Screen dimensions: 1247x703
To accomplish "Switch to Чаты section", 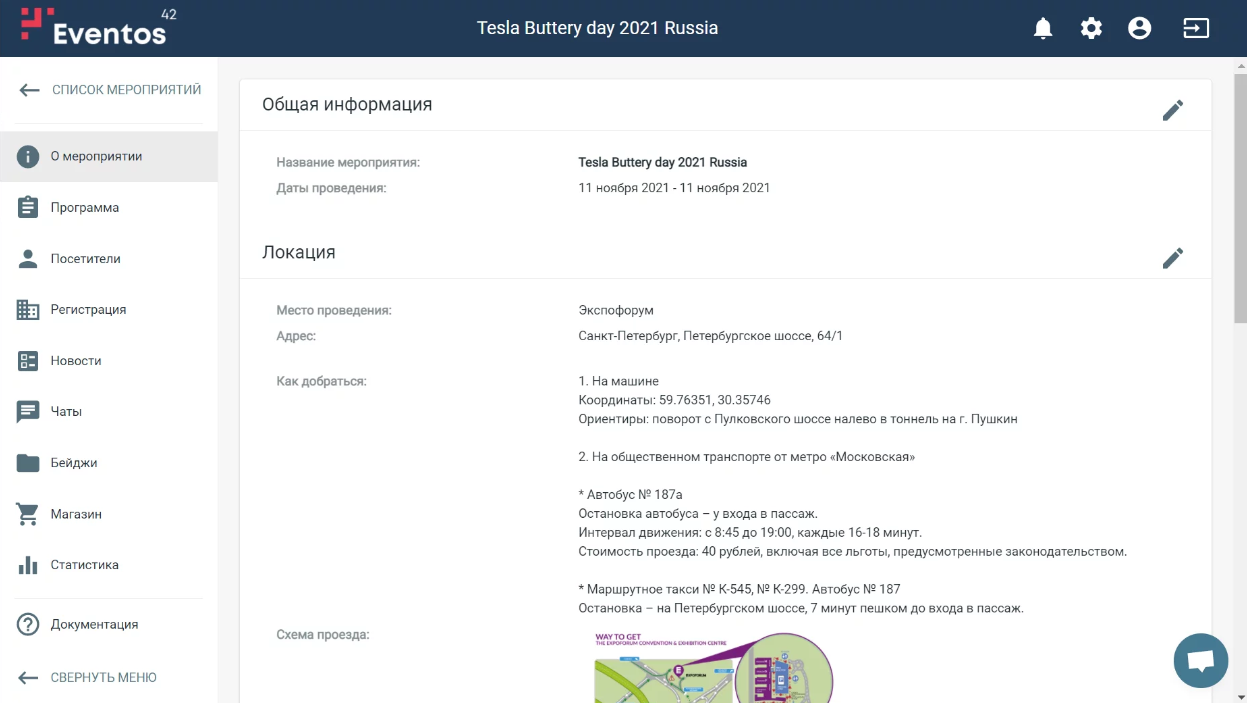I will 109,411.
